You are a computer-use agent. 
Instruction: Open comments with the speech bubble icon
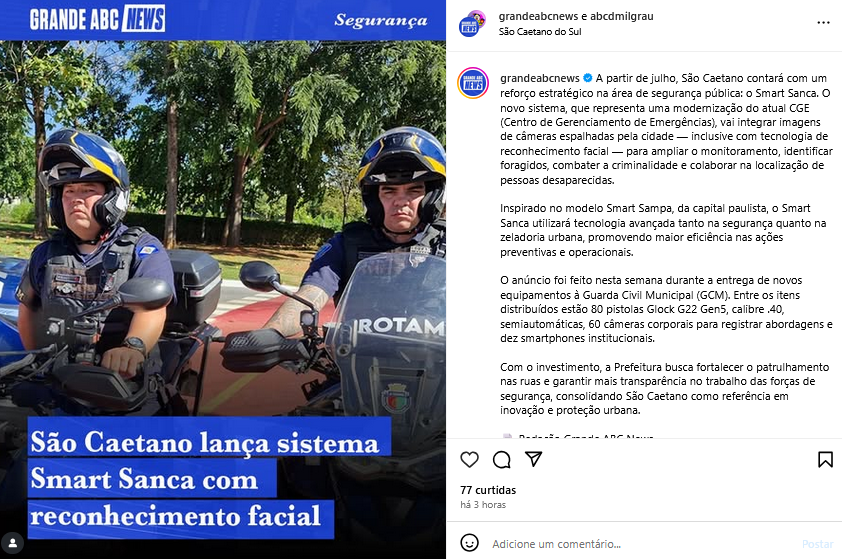(x=502, y=460)
